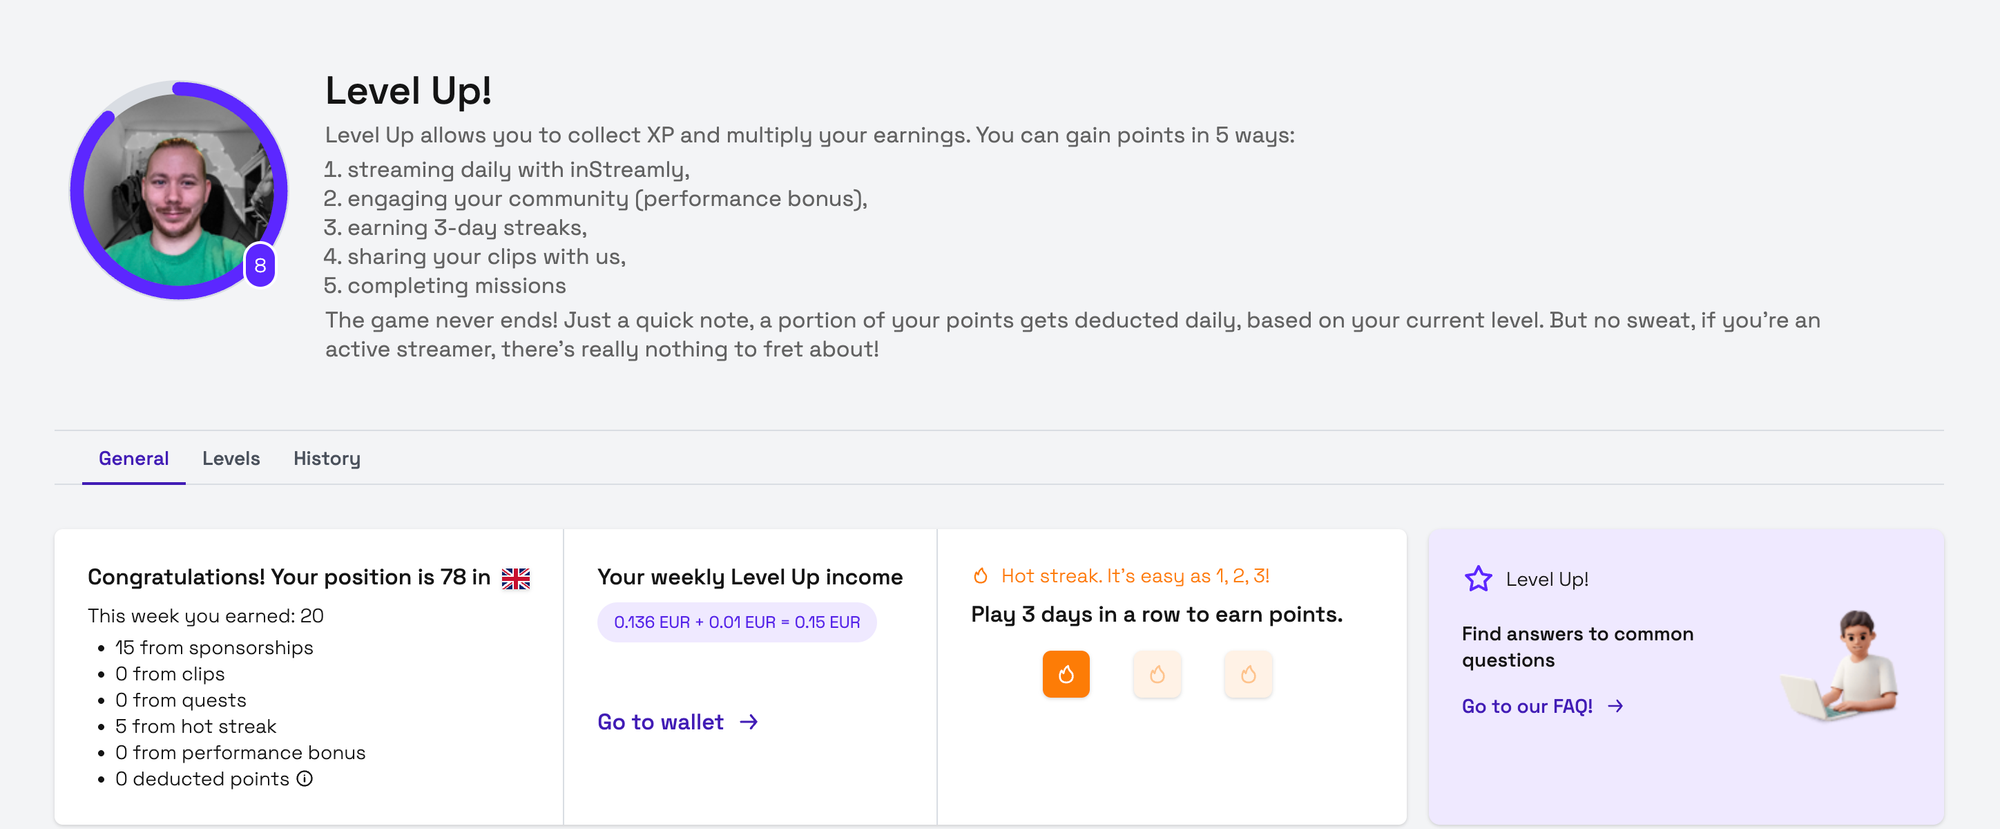Select the General tab

pyautogui.click(x=134, y=458)
